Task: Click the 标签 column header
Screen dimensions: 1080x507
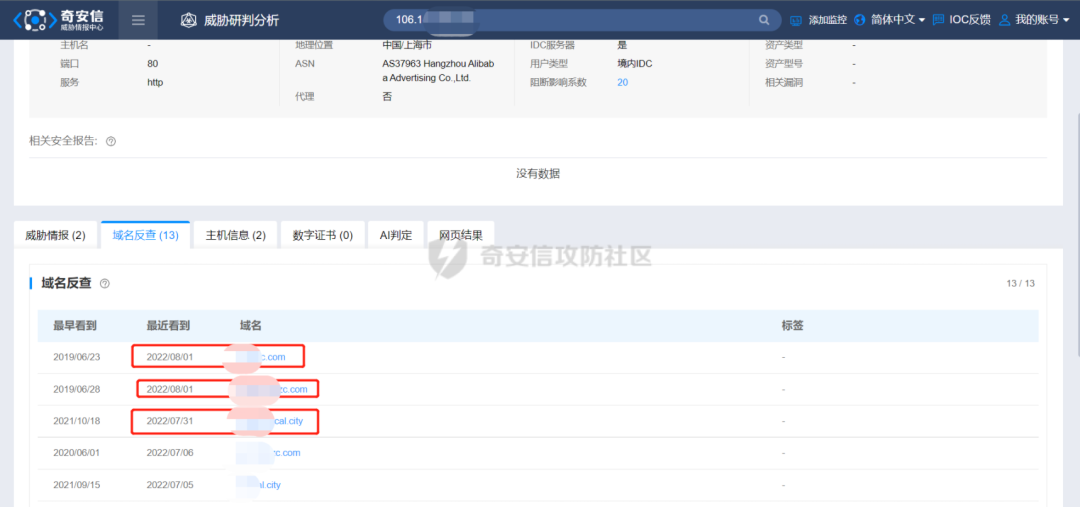Action: click(x=792, y=326)
